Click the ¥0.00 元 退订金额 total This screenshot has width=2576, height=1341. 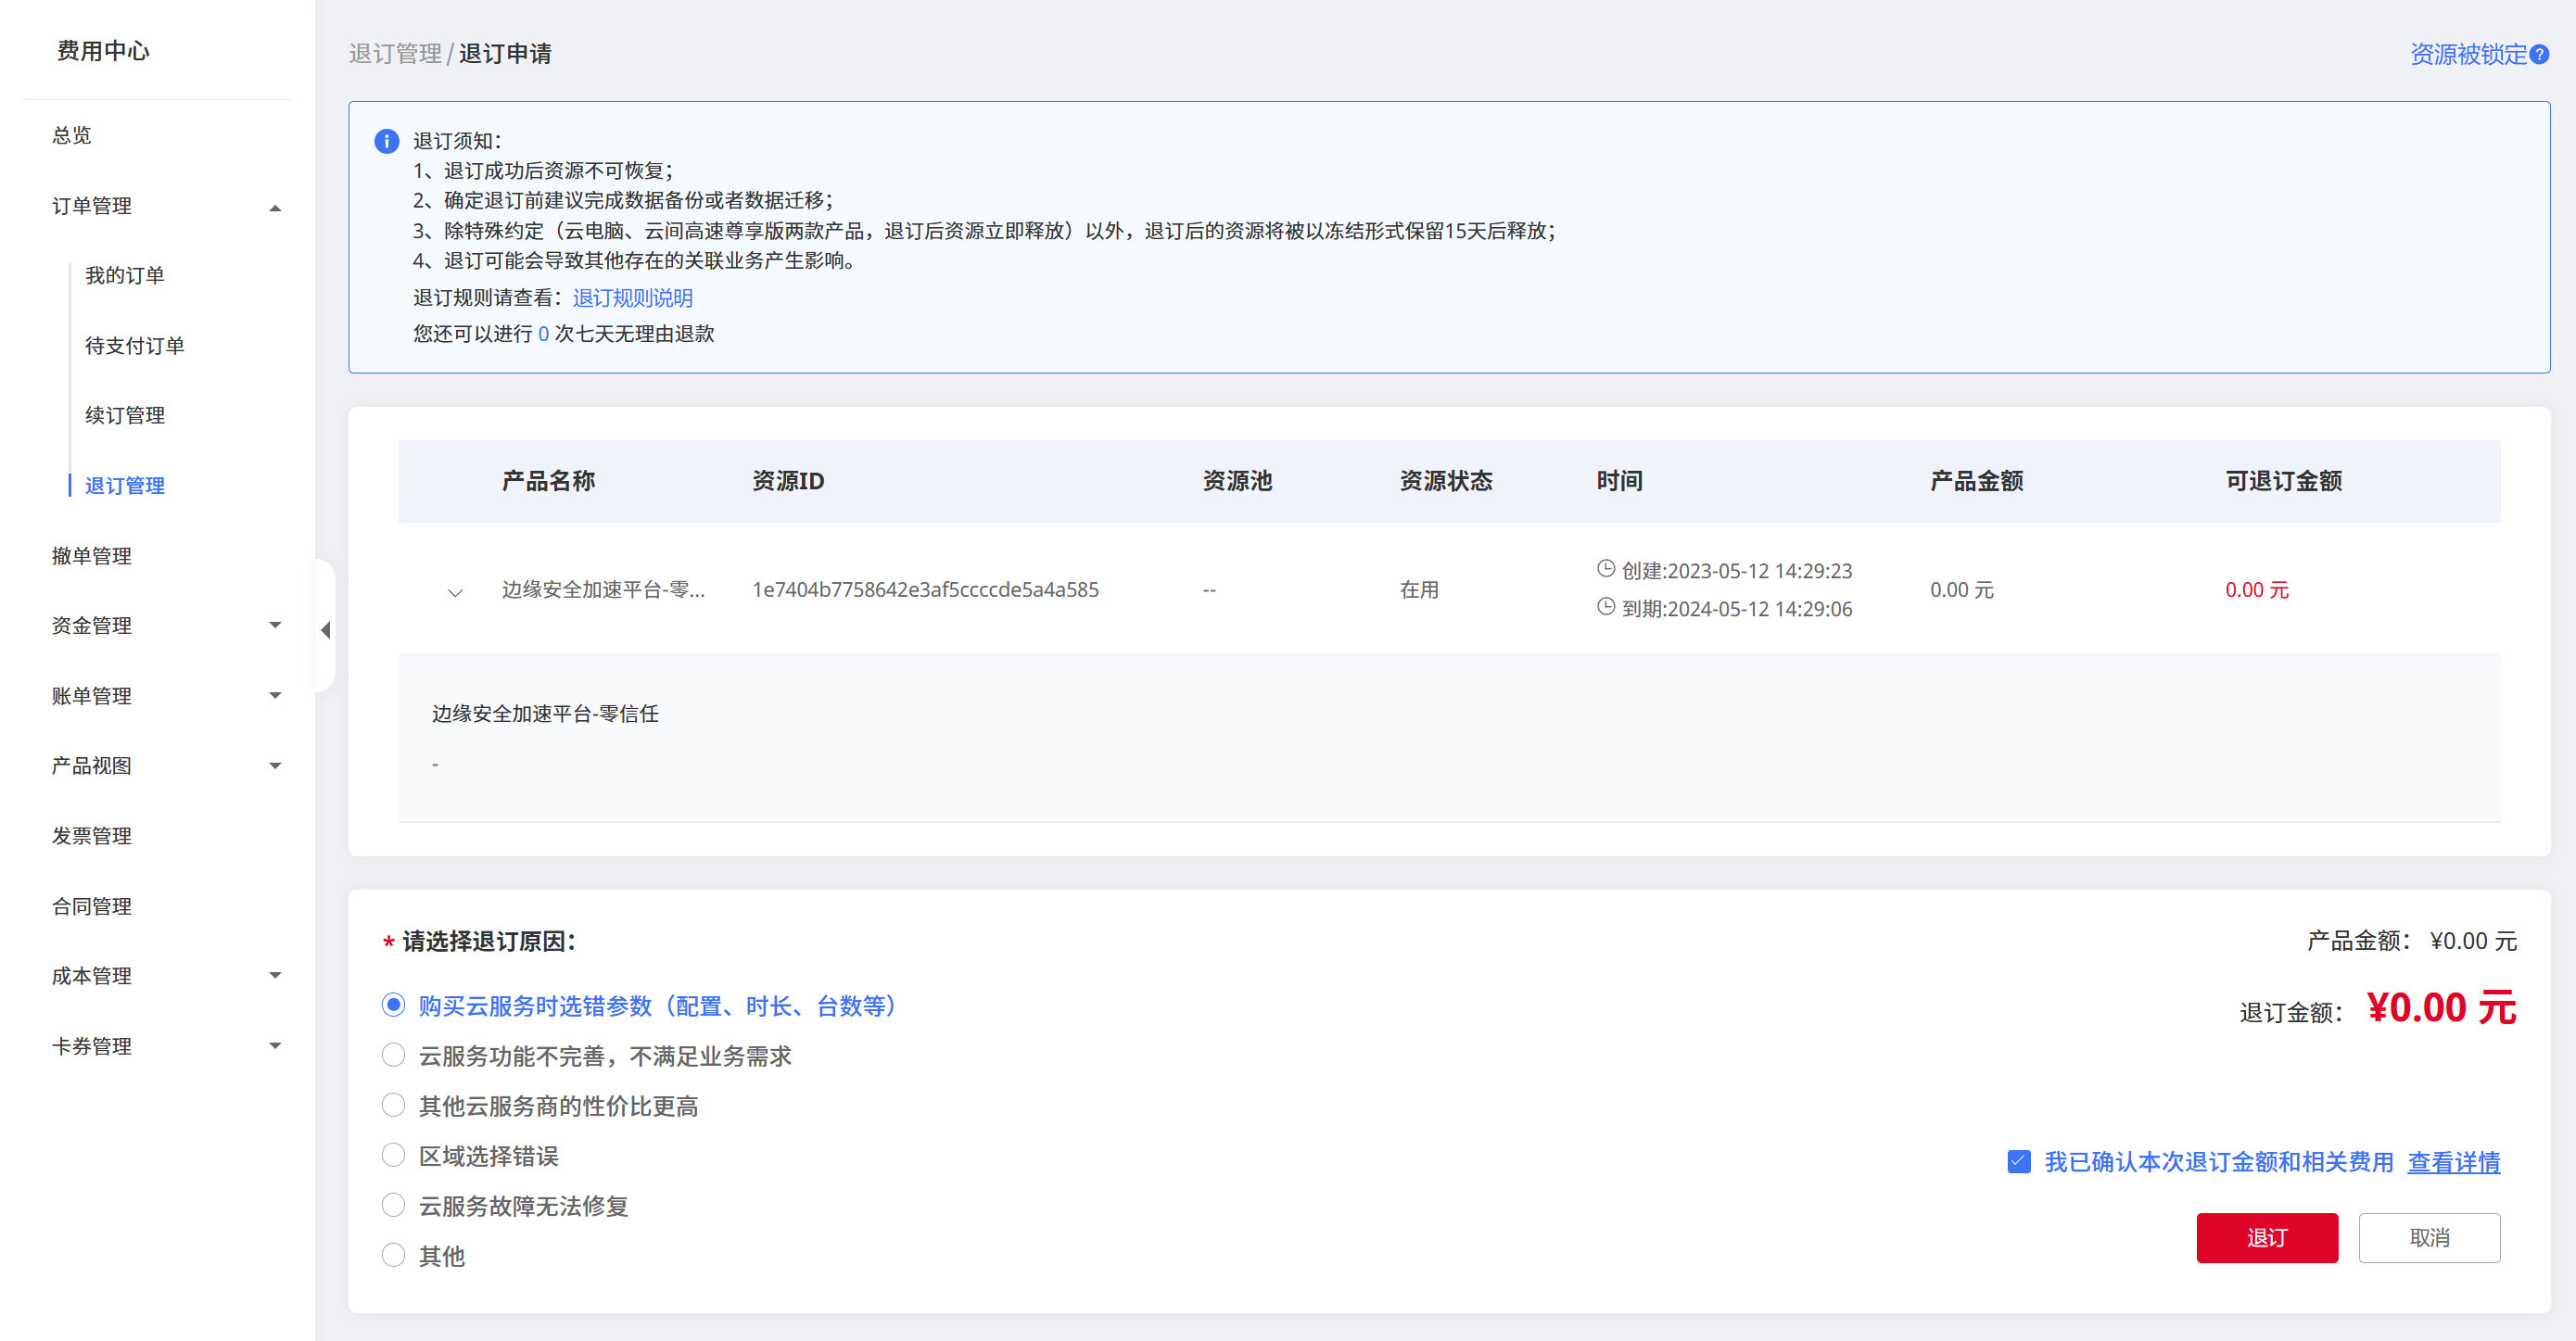(2440, 1007)
